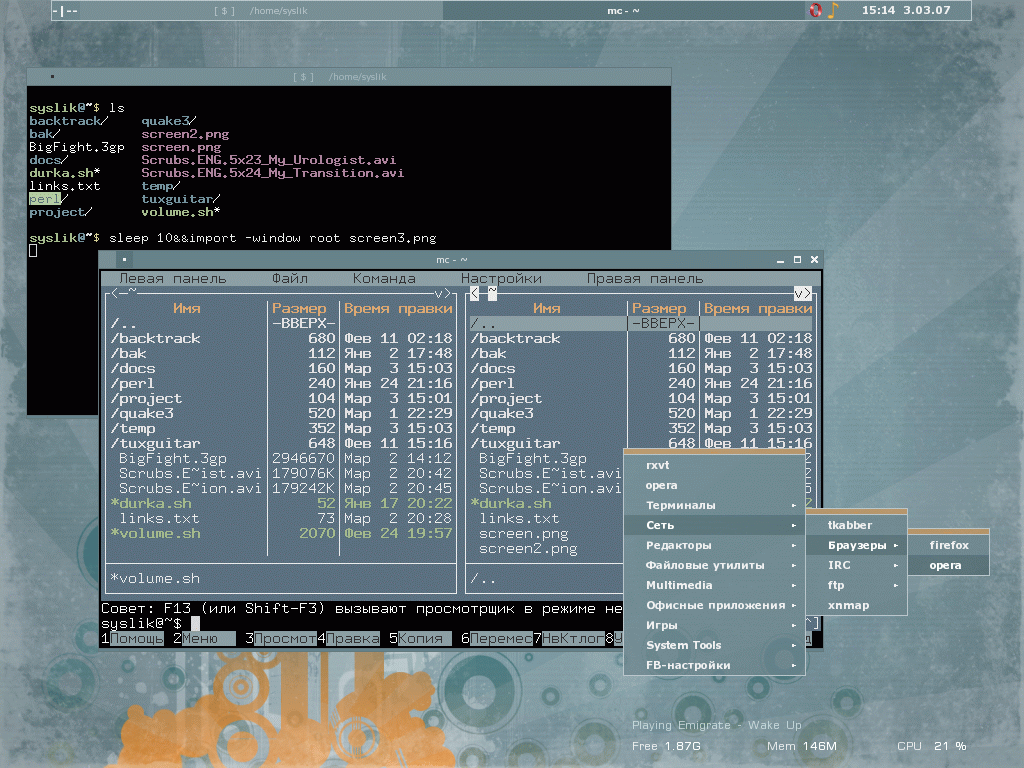Click Scrubs.ENG.5x23_My_Urologist.avi in the terminal listing
Image resolution: width=1024 pixels, height=768 pixels.
(268, 160)
